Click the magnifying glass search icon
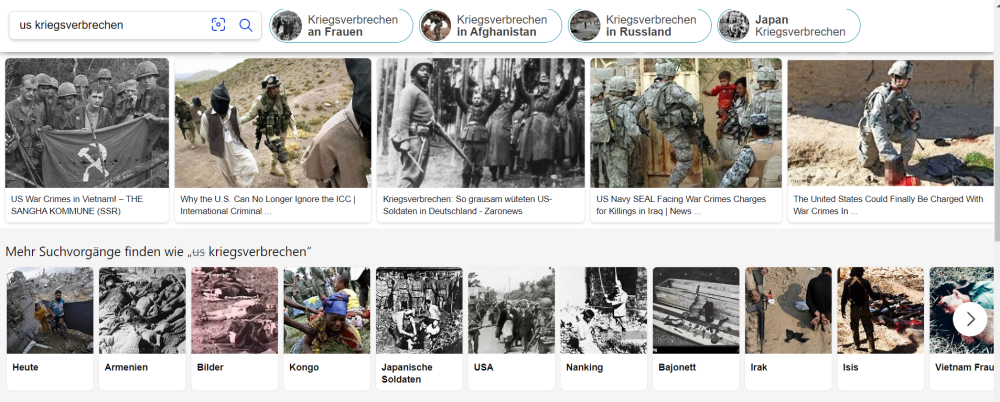 coord(246,25)
